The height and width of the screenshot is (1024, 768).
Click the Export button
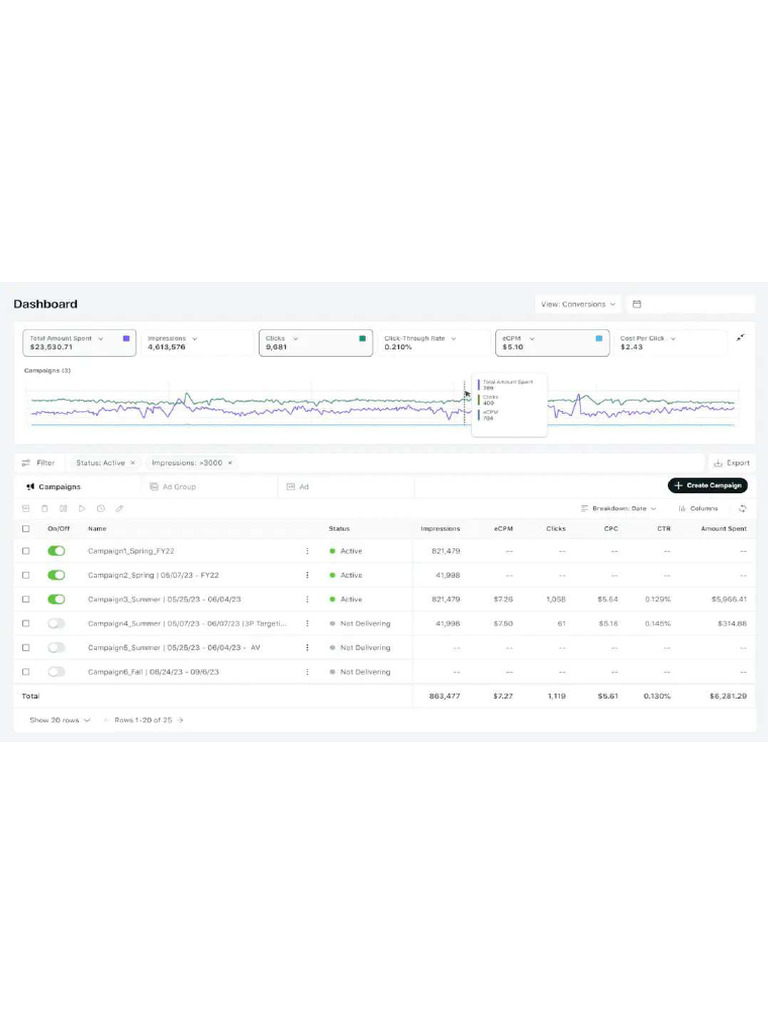click(732, 462)
